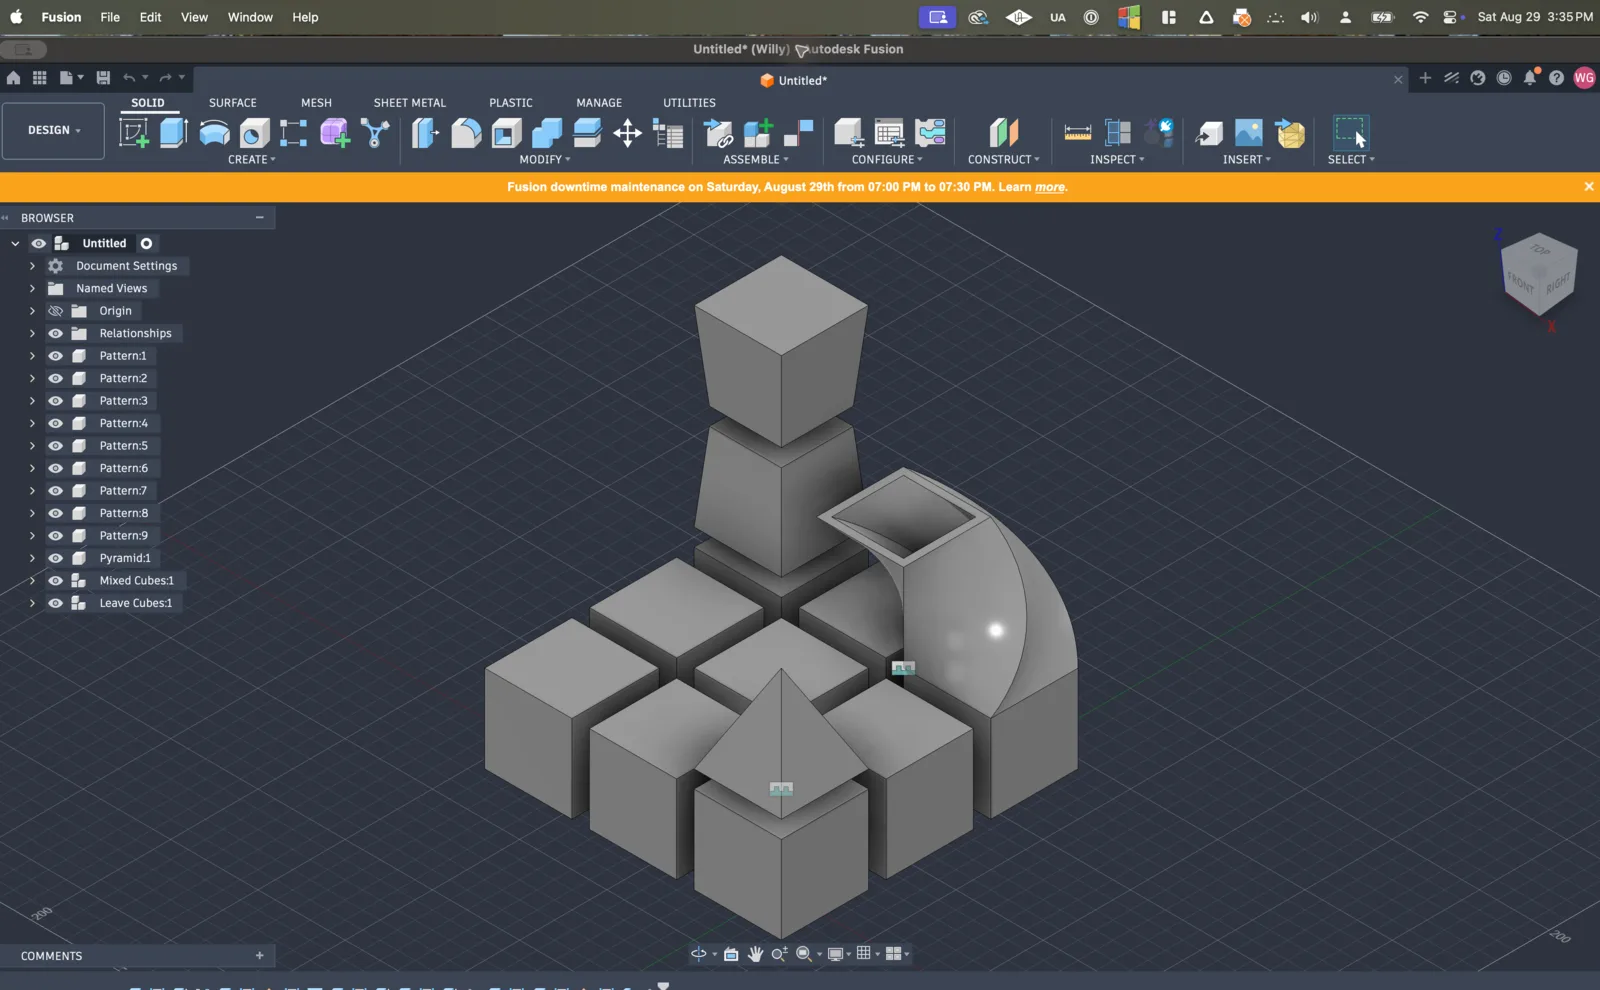The height and width of the screenshot is (990, 1600).
Task: Open the CREATE panel dropdown
Action: coord(251,159)
